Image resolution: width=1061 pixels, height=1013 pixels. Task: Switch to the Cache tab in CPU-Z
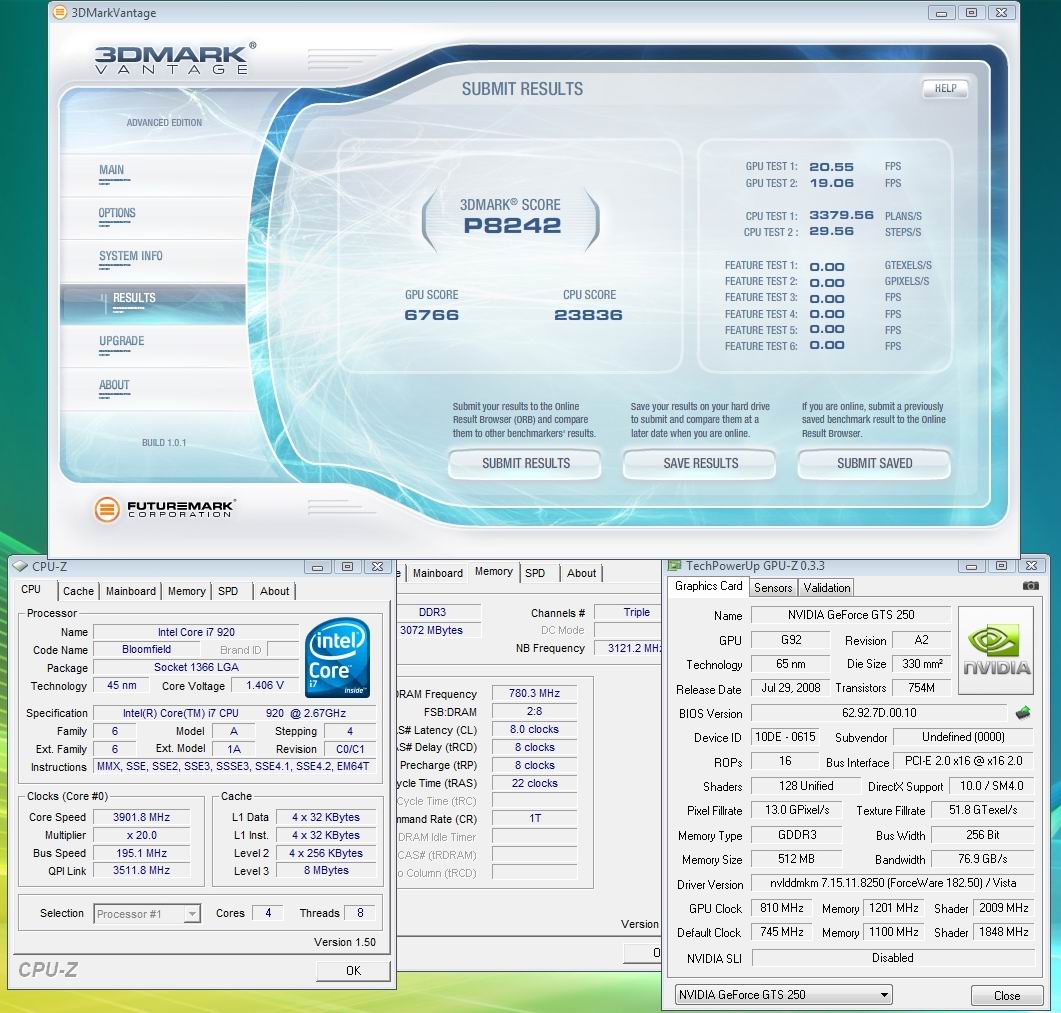click(x=78, y=591)
